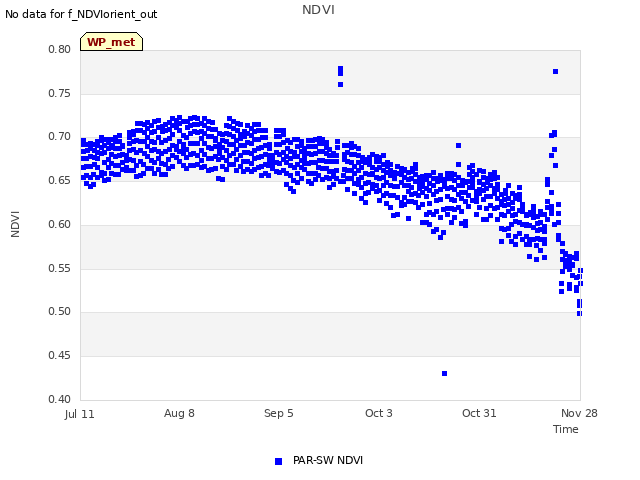640x480 pixels.
Task: Select the PAR-SW NDVI legend text
Action: pyautogui.click(x=328, y=460)
